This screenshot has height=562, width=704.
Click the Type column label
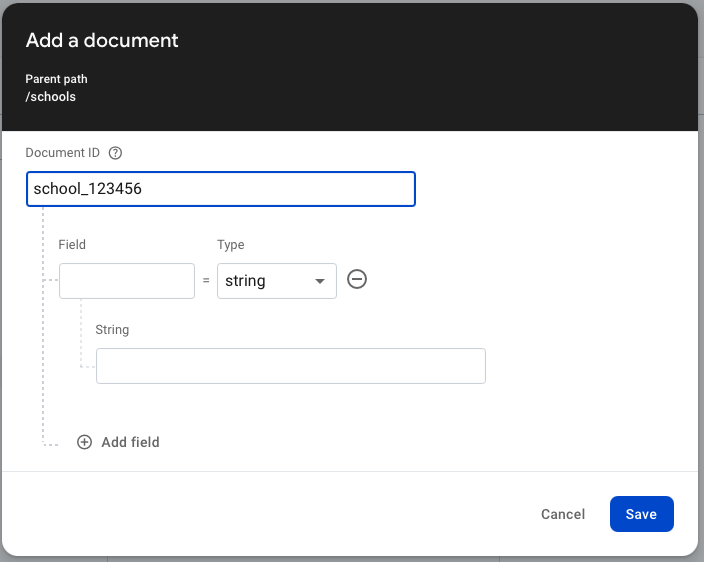(231, 245)
